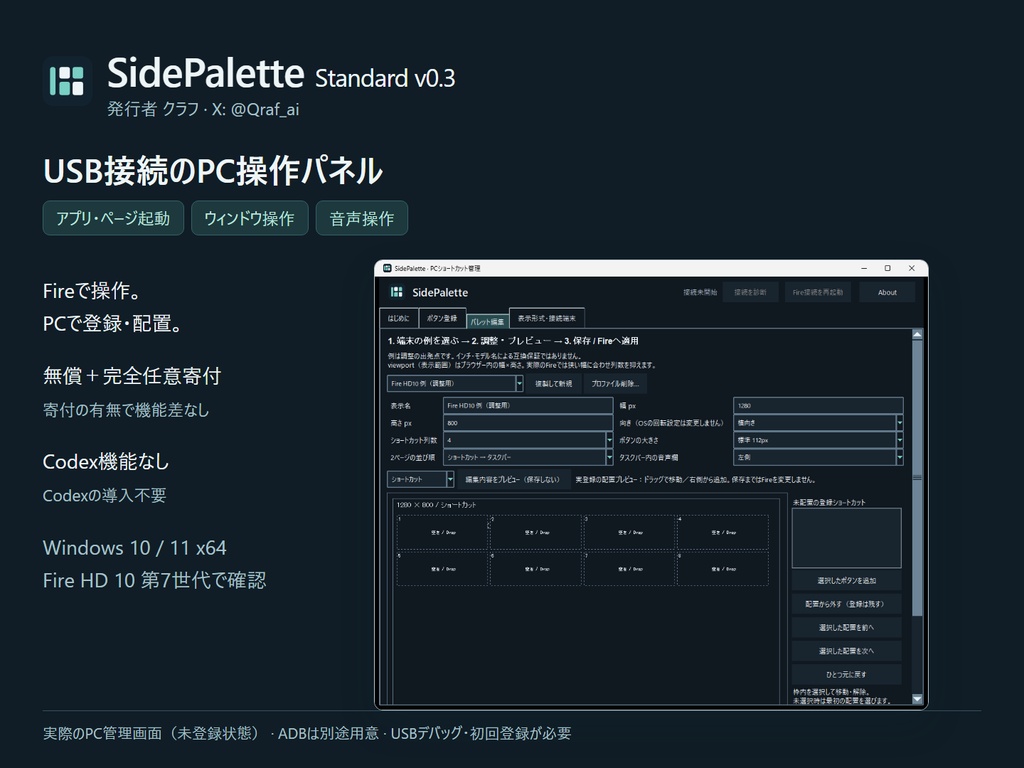
Task: Click the 音声操作 tag
Action: click(x=362, y=218)
